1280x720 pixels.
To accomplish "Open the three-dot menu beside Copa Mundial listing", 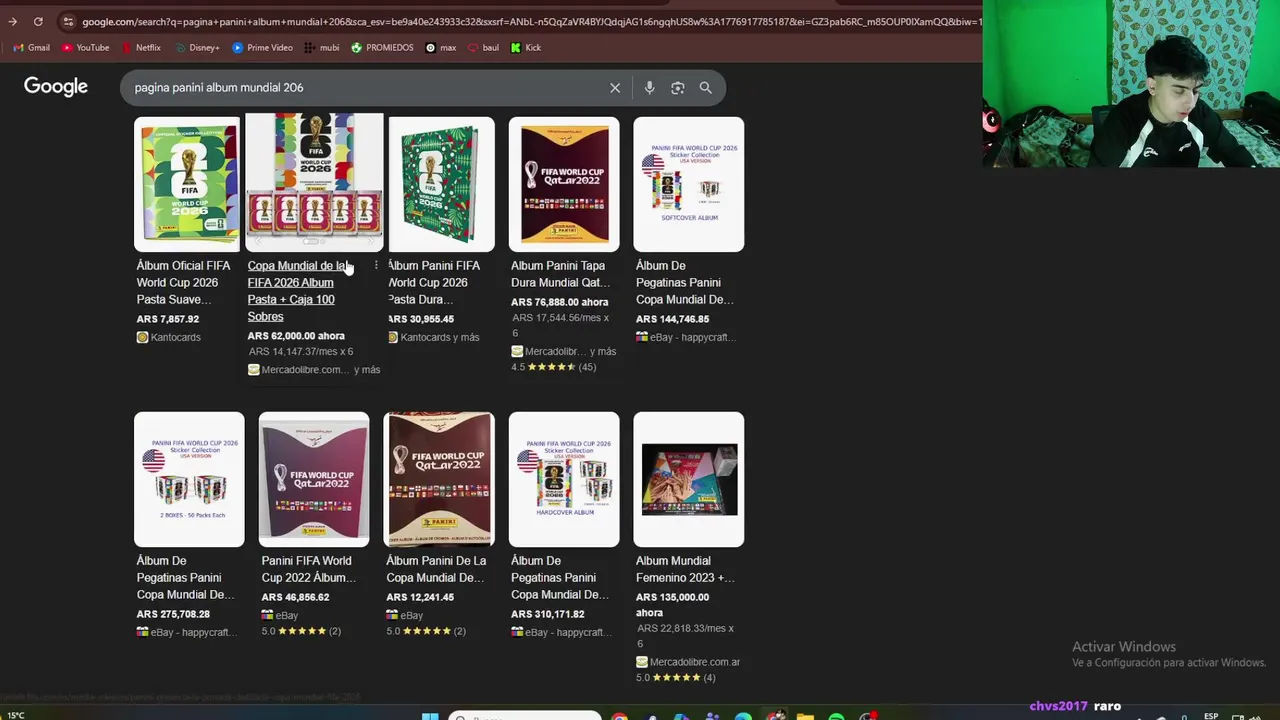I will [x=376, y=265].
